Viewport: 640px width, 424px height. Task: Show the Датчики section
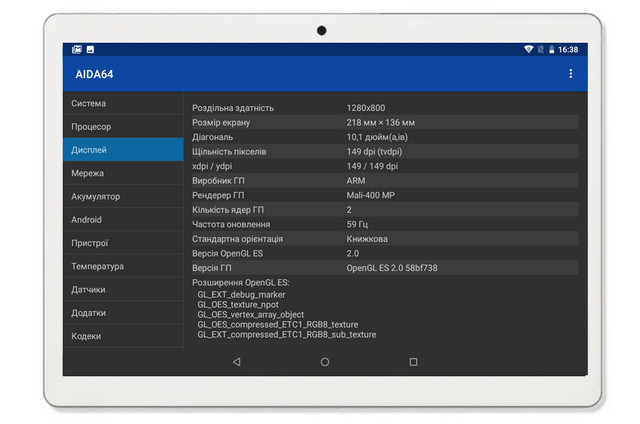pyautogui.click(x=123, y=290)
